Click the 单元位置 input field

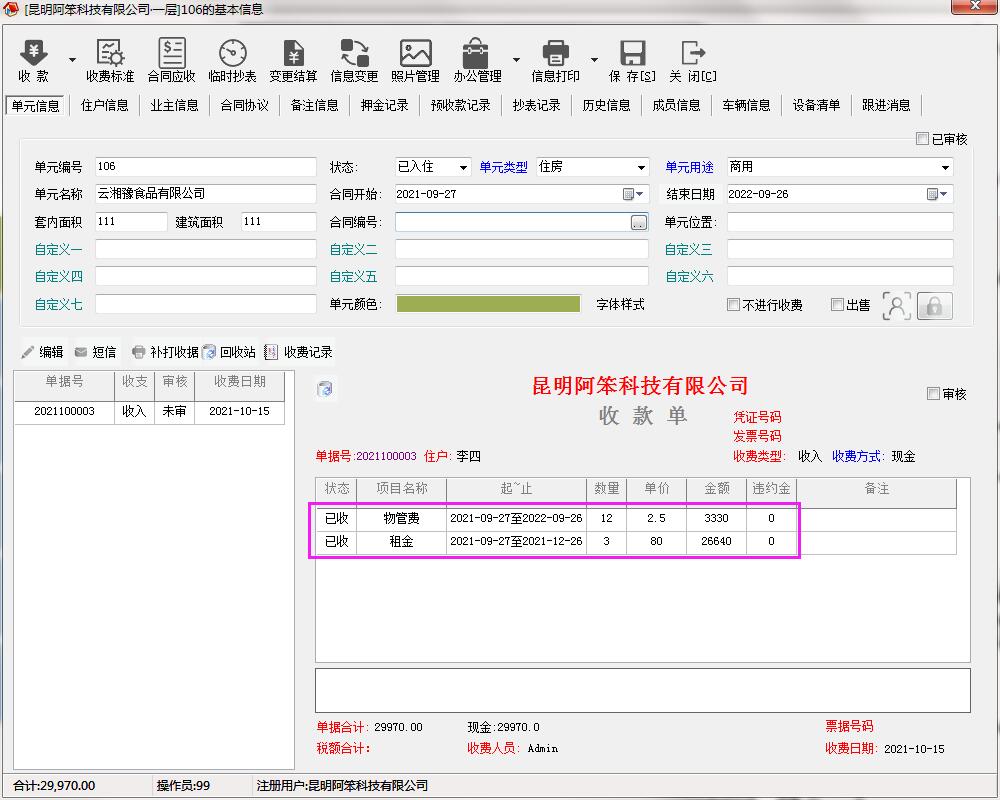tap(840, 222)
